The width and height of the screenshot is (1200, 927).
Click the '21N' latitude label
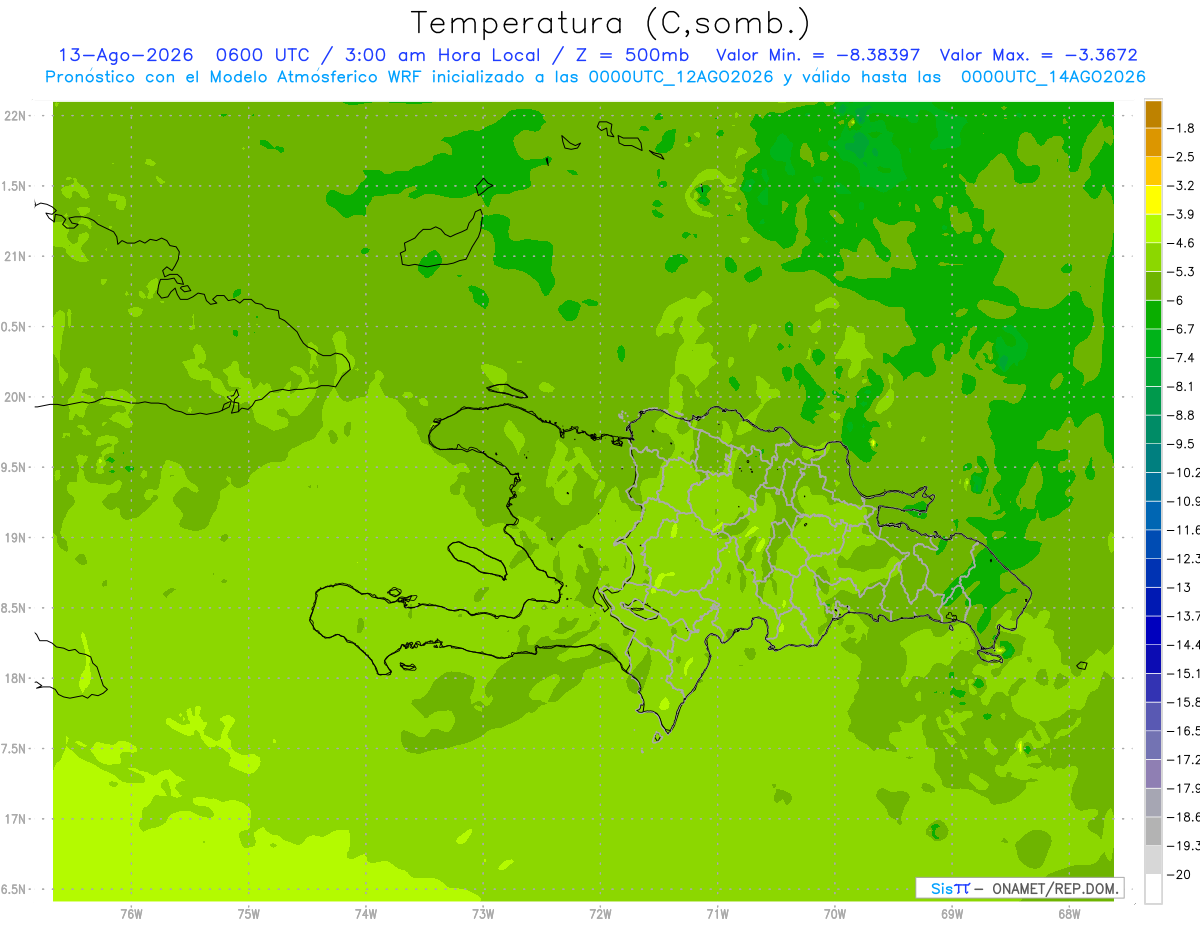16,256
